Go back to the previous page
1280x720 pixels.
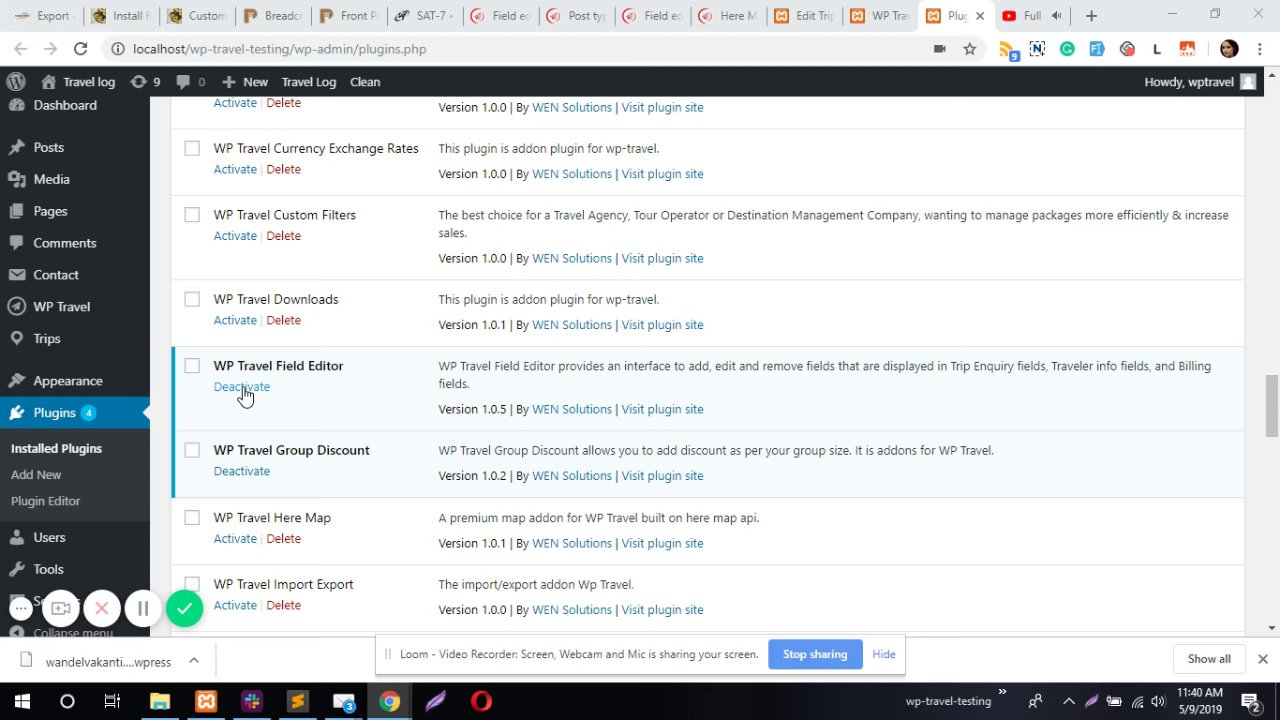(x=19, y=49)
